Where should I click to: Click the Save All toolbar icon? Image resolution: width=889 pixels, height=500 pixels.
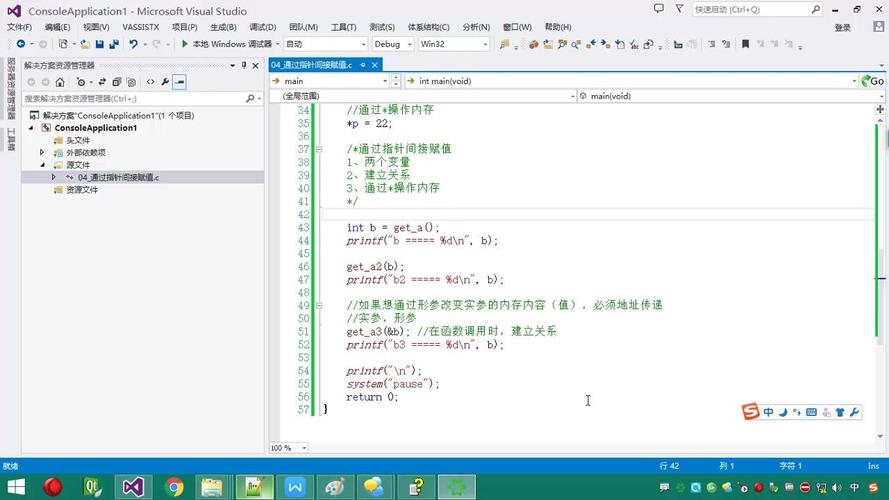pyautogui.click(x=114, y=44)
